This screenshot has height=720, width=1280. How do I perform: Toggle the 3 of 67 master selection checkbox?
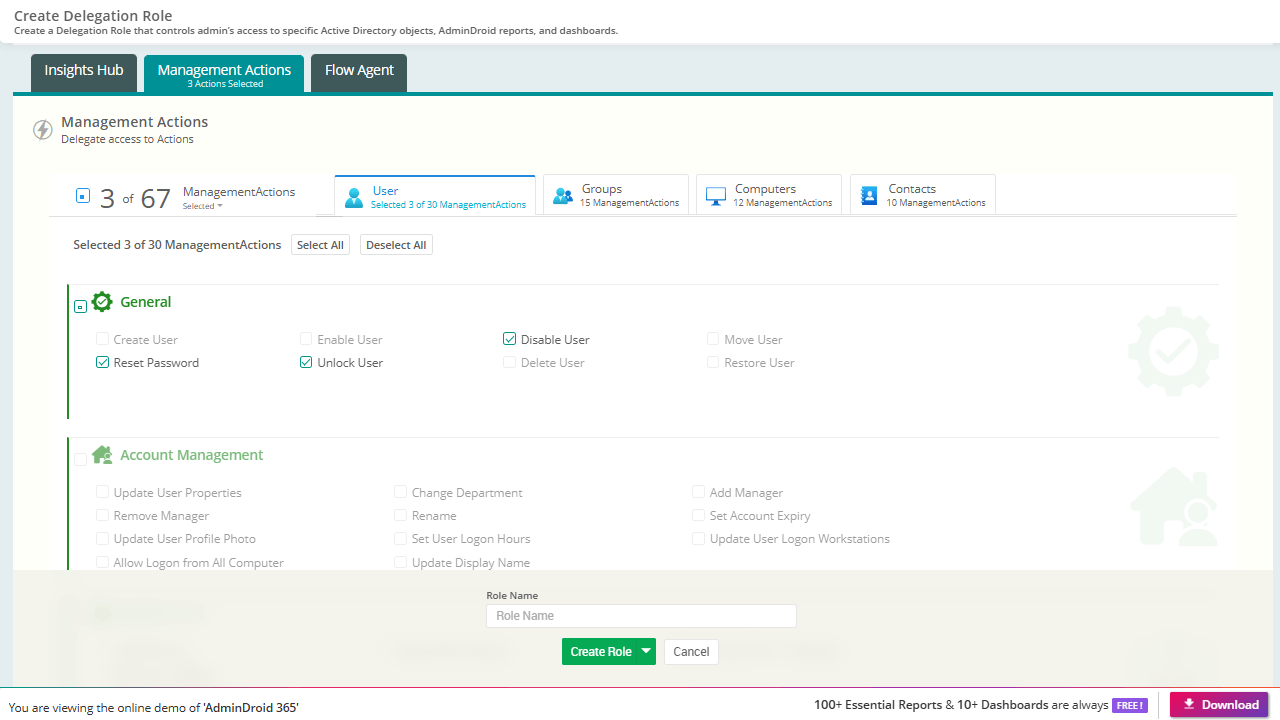click(x=83, y=196)
